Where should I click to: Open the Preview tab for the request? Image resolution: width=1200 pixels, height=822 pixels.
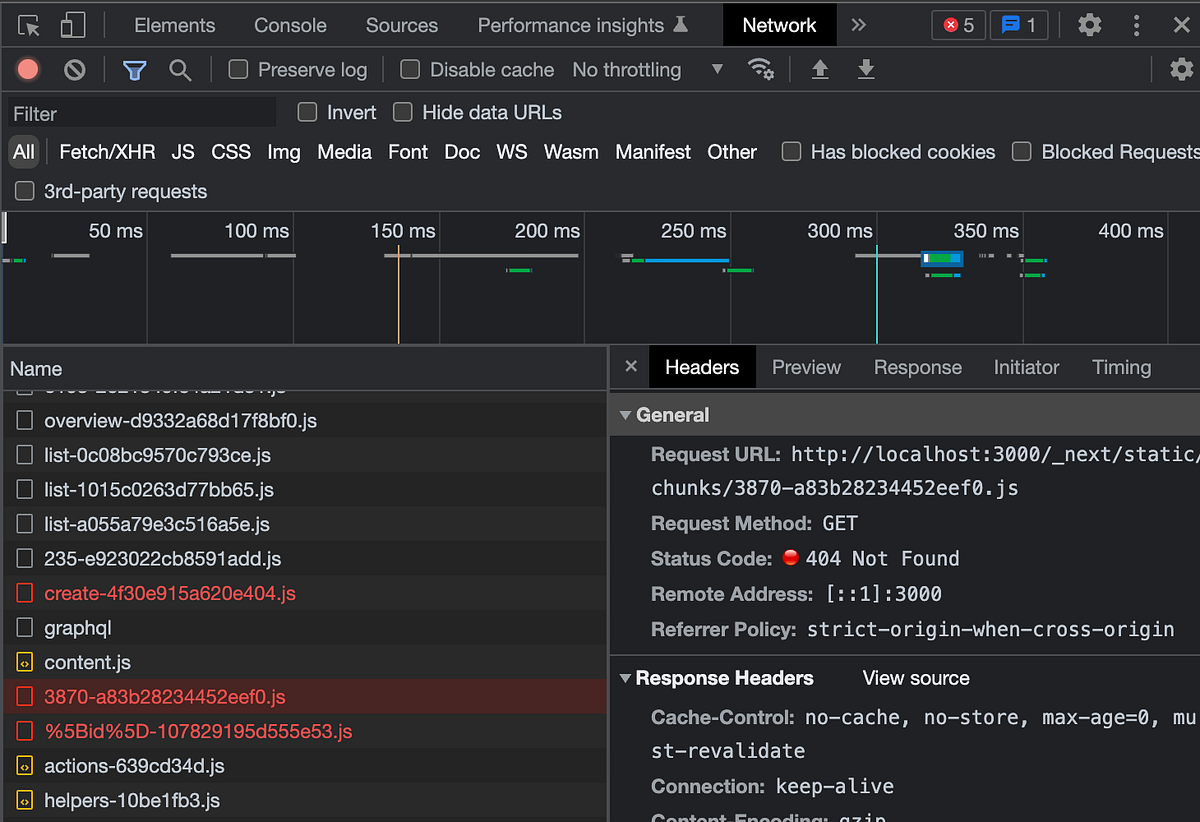(x=806, y=367)
